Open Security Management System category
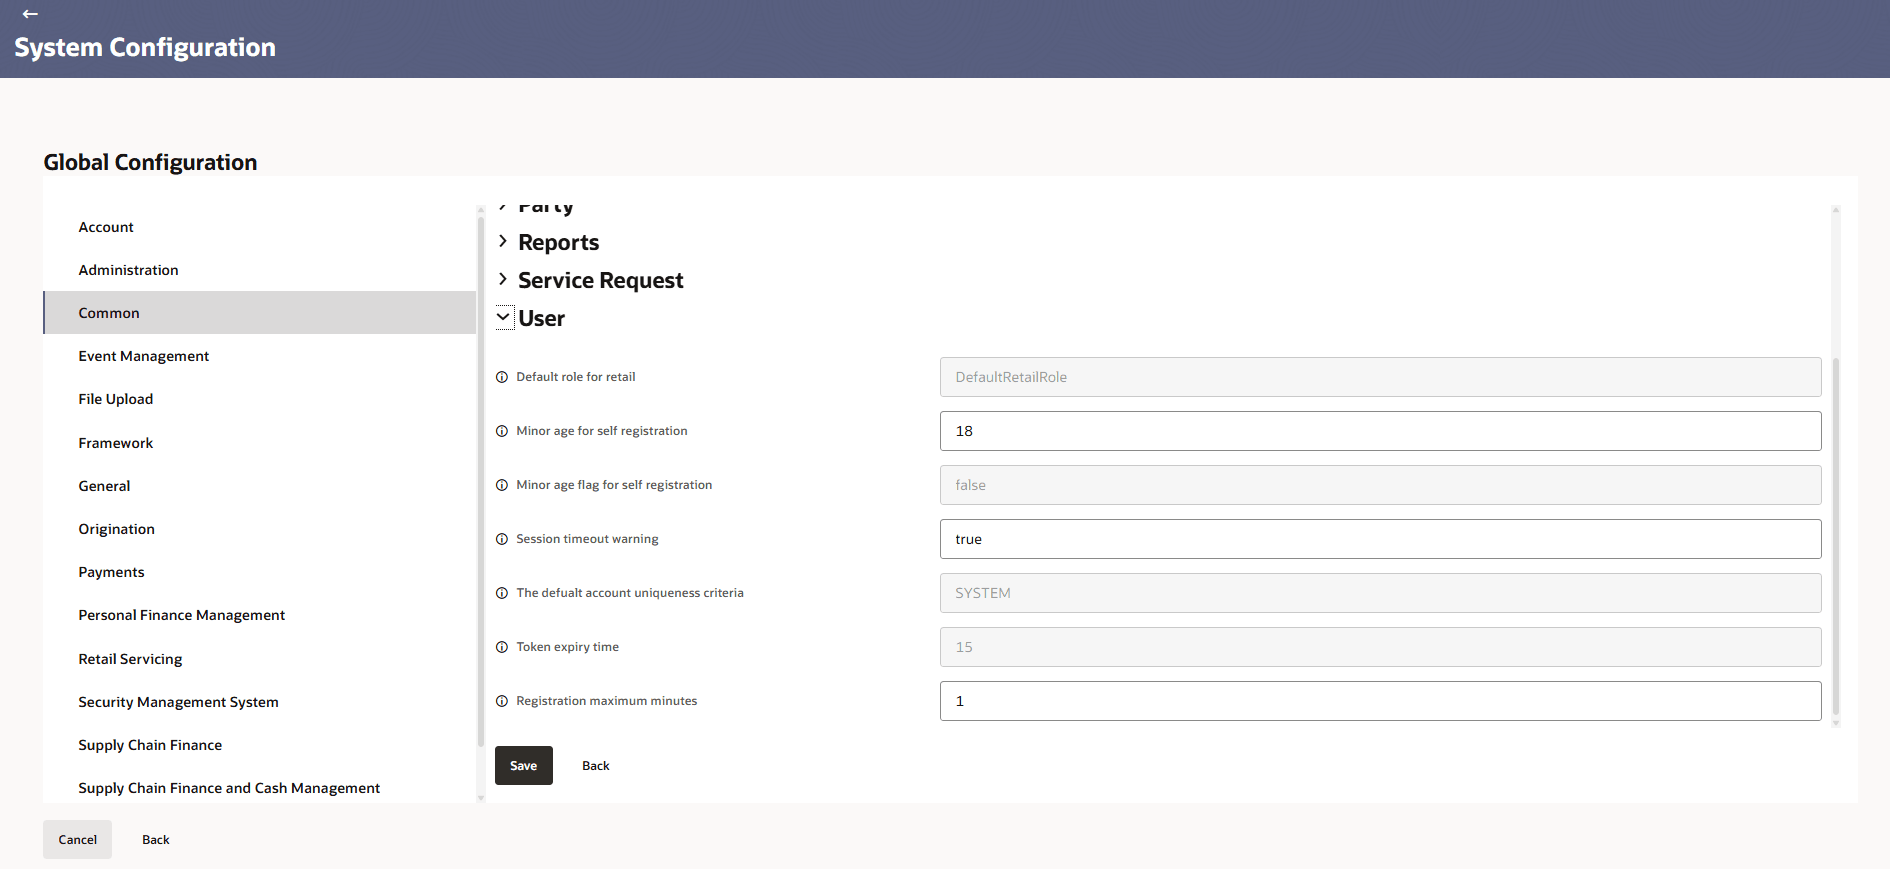This screenshot has width=1890, height=869. 260,702
